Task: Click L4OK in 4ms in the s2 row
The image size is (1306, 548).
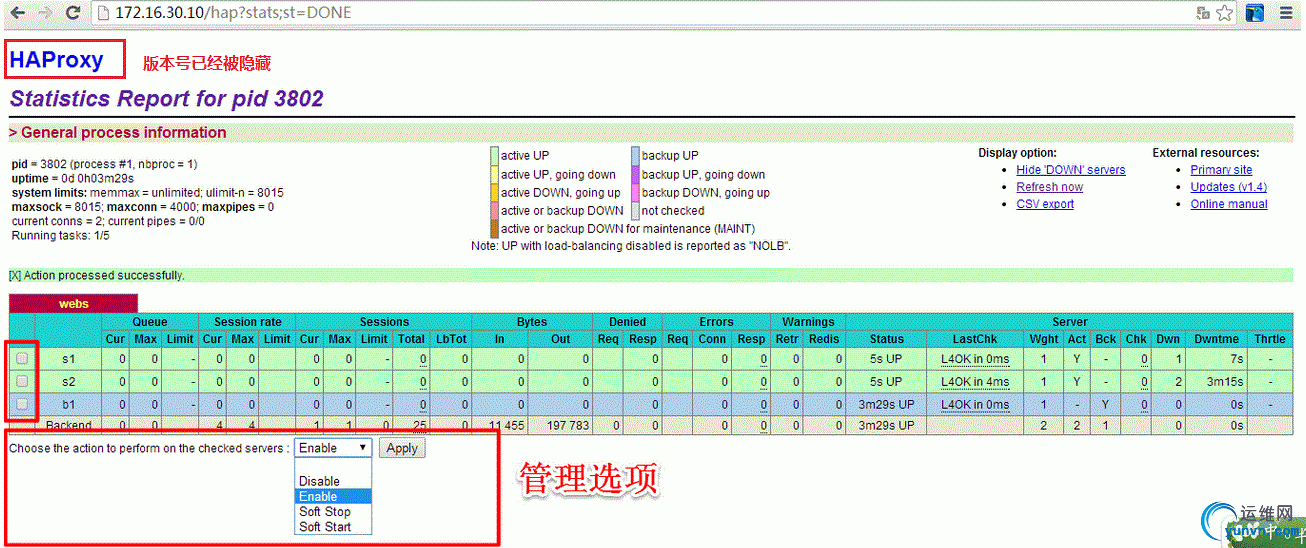Action: coord(975,382)
